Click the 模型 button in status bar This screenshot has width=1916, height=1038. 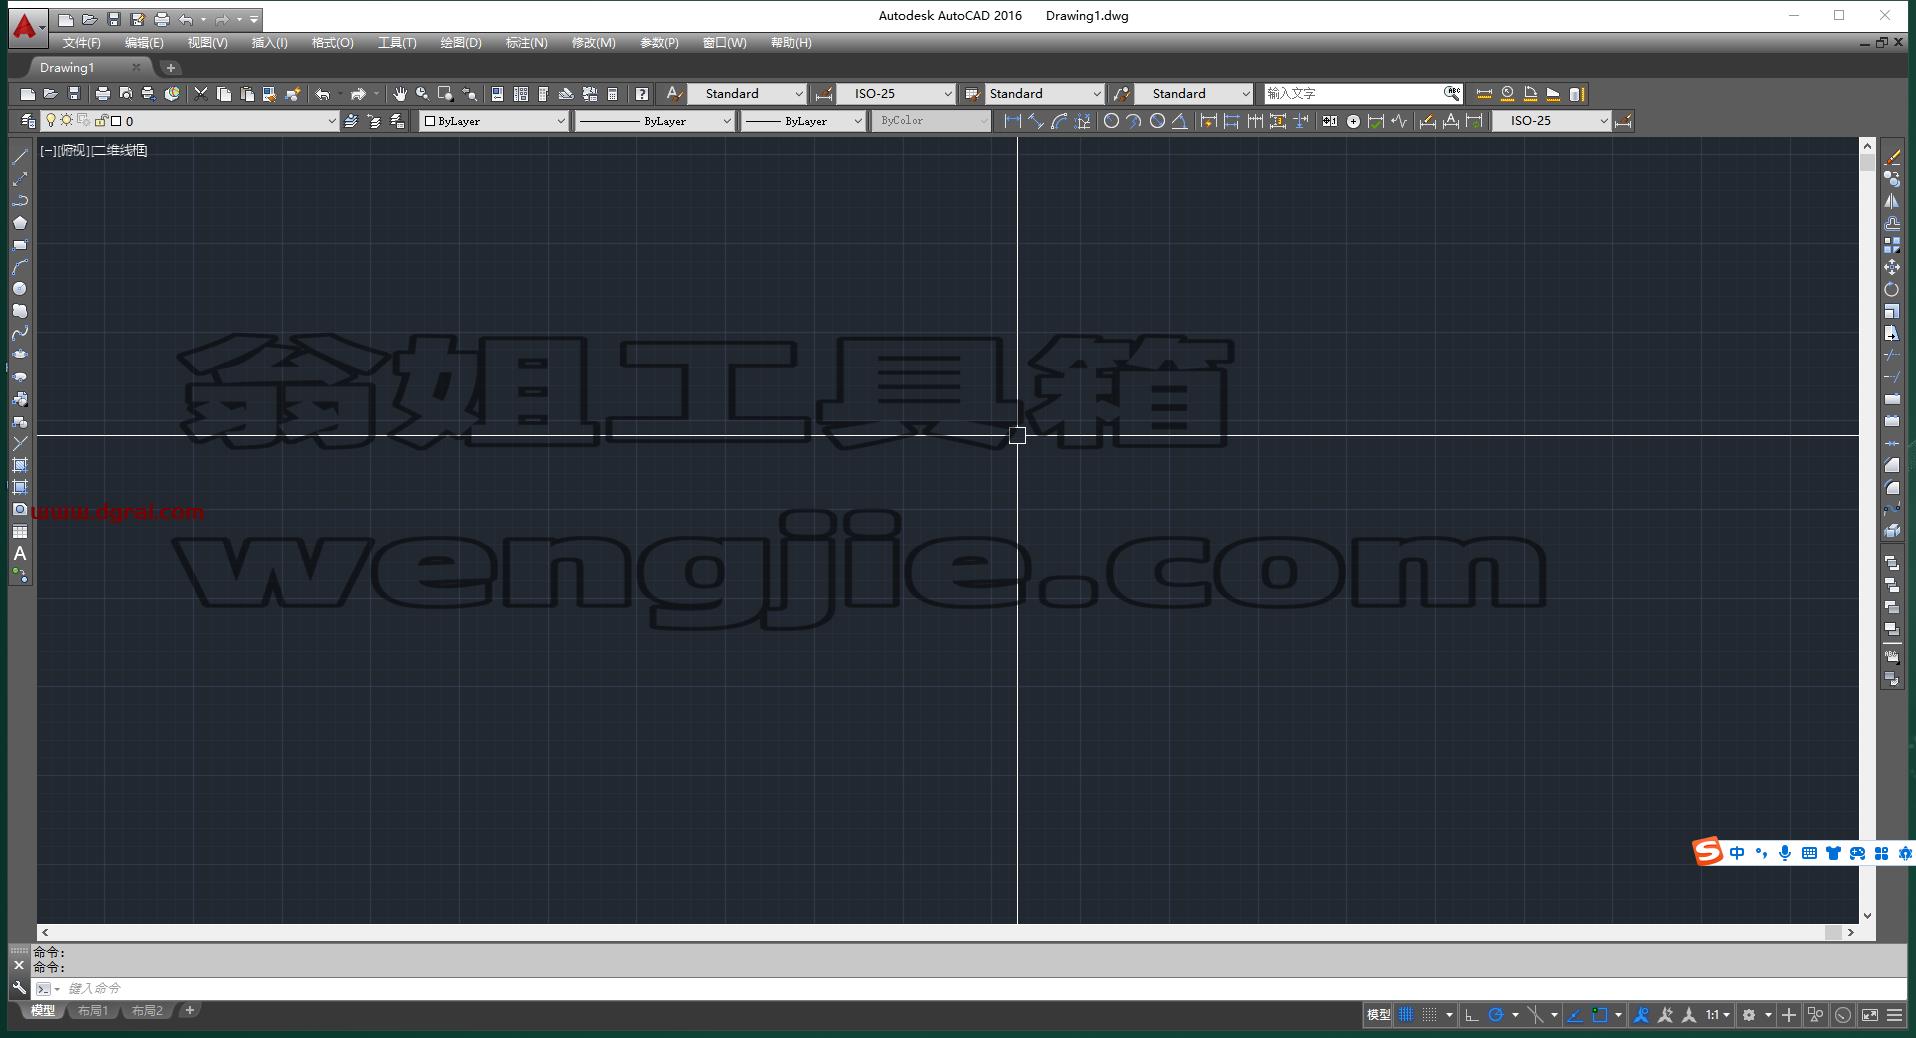click(1379, 1015)
